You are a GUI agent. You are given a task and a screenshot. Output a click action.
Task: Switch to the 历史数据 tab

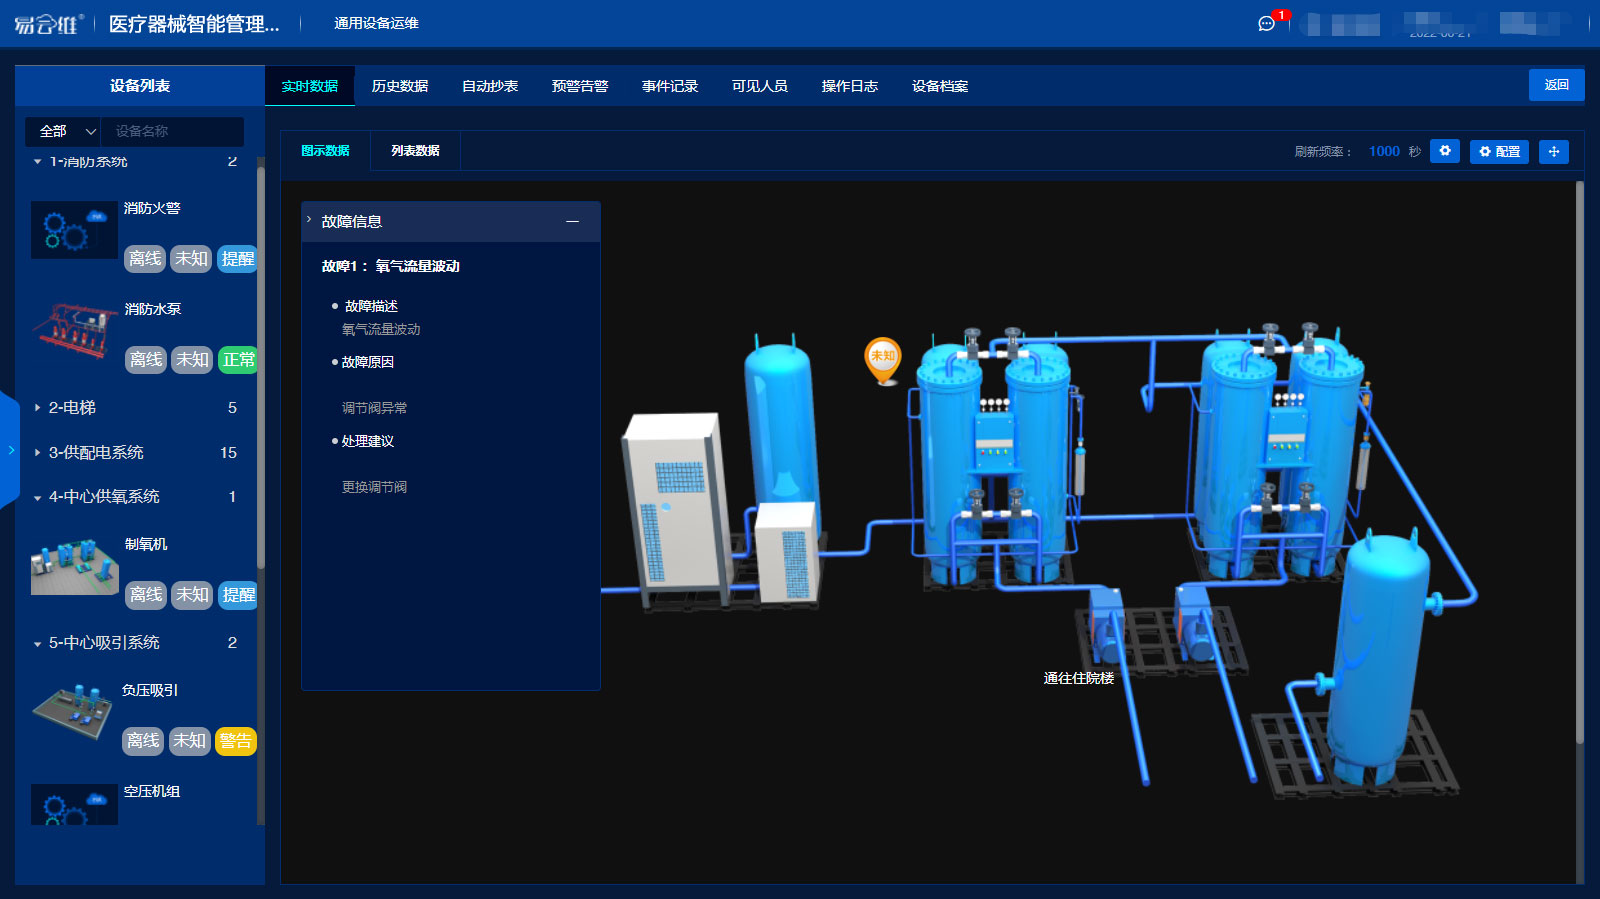pyautogui.click(x=399, y=86)
